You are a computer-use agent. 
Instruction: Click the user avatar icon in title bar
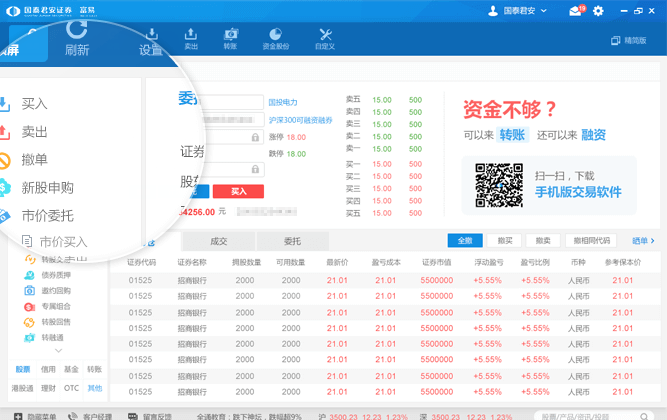(x=493, y=11)
